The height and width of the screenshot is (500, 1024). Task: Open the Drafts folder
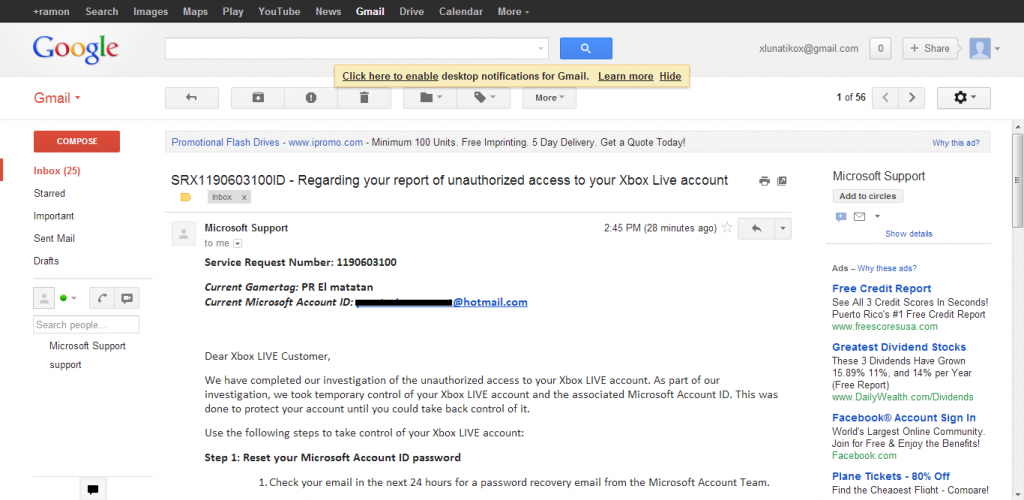46,261
